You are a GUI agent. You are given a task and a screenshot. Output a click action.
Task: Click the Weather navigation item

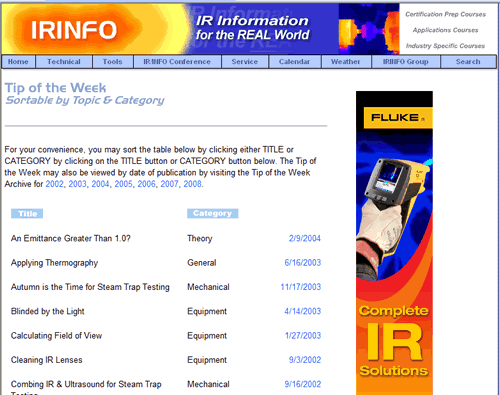(x=346, y=62)
